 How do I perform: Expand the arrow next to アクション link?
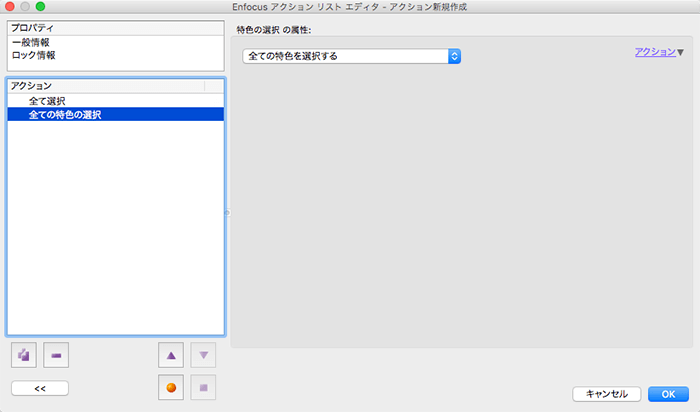(x=680, y=52)
